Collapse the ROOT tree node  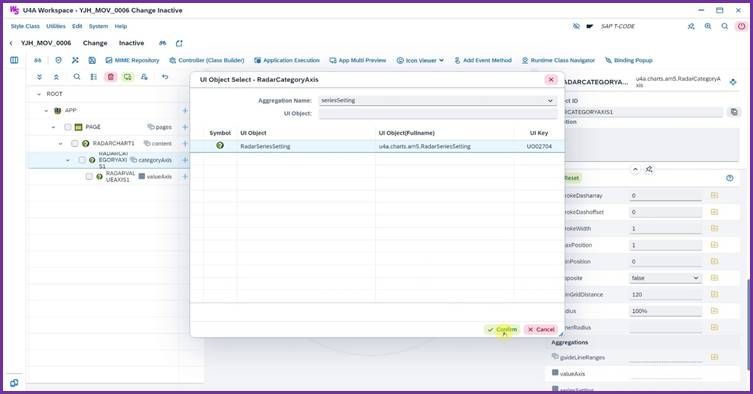[x=39, y=94]
